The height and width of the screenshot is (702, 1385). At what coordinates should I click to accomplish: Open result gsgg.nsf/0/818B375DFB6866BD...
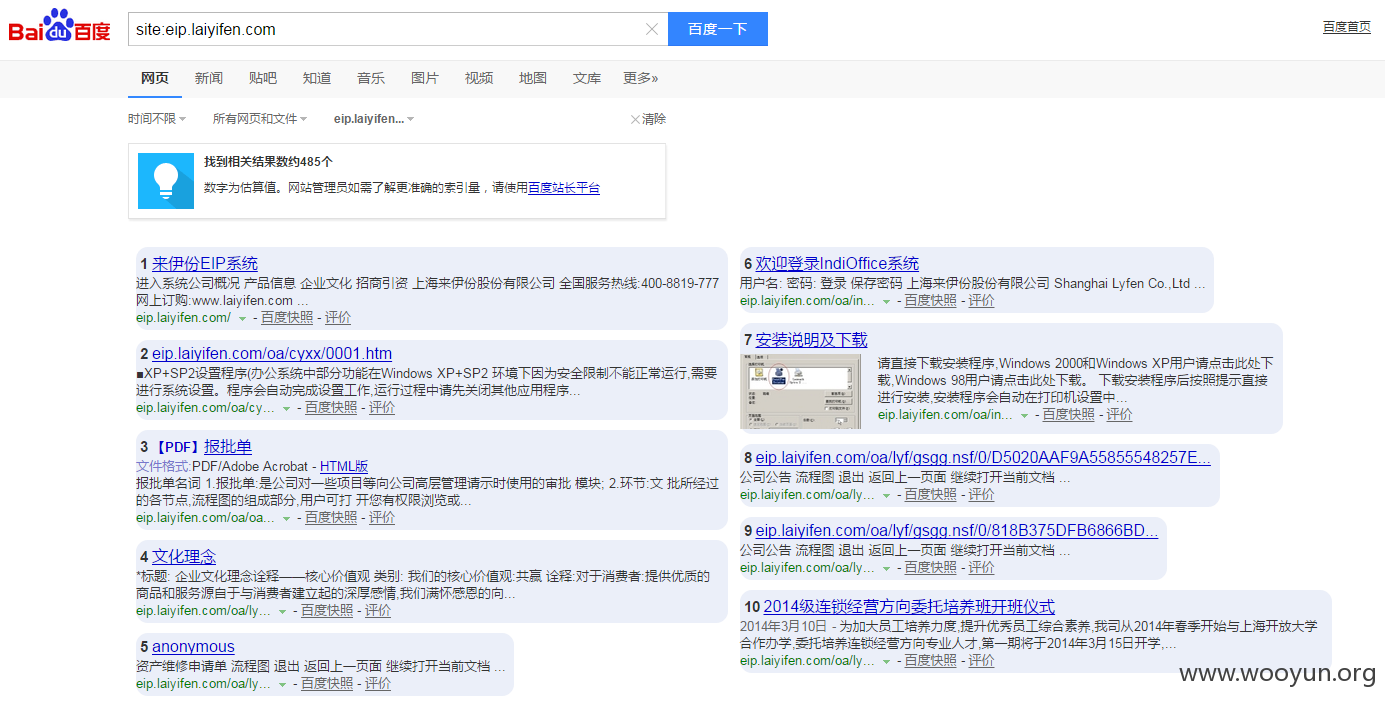(957, 531)
